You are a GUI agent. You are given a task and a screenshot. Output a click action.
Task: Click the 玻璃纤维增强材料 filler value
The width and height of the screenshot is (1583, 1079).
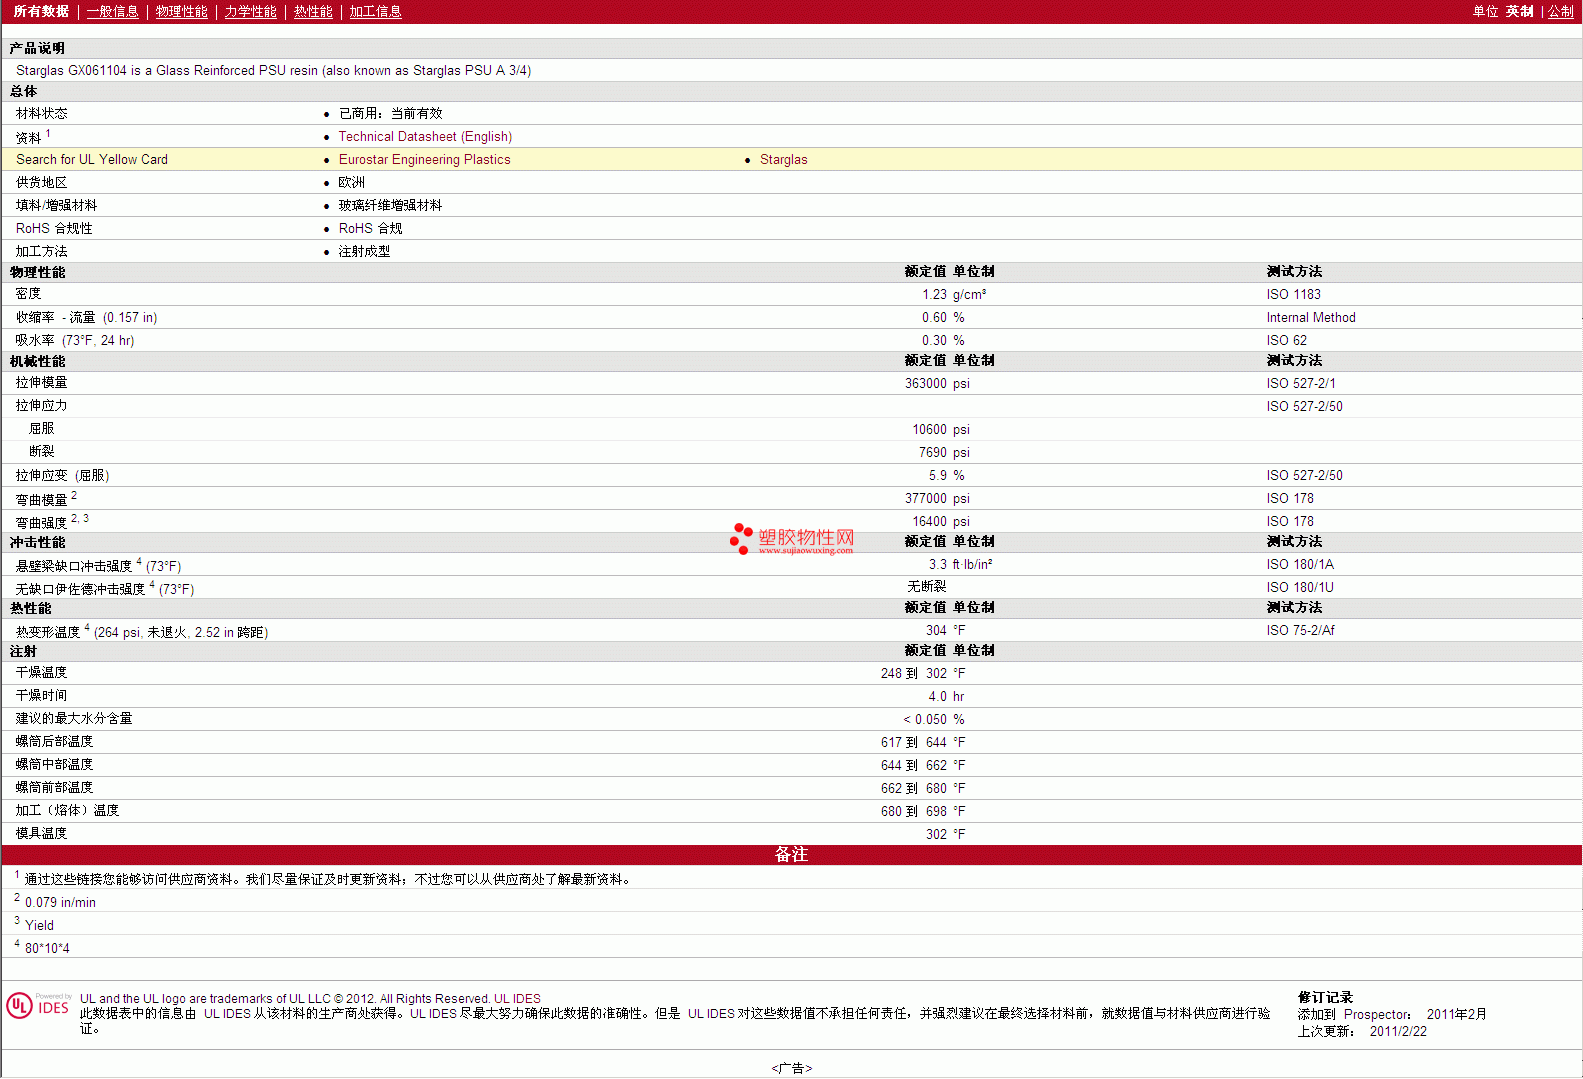(x=390, y=205)
